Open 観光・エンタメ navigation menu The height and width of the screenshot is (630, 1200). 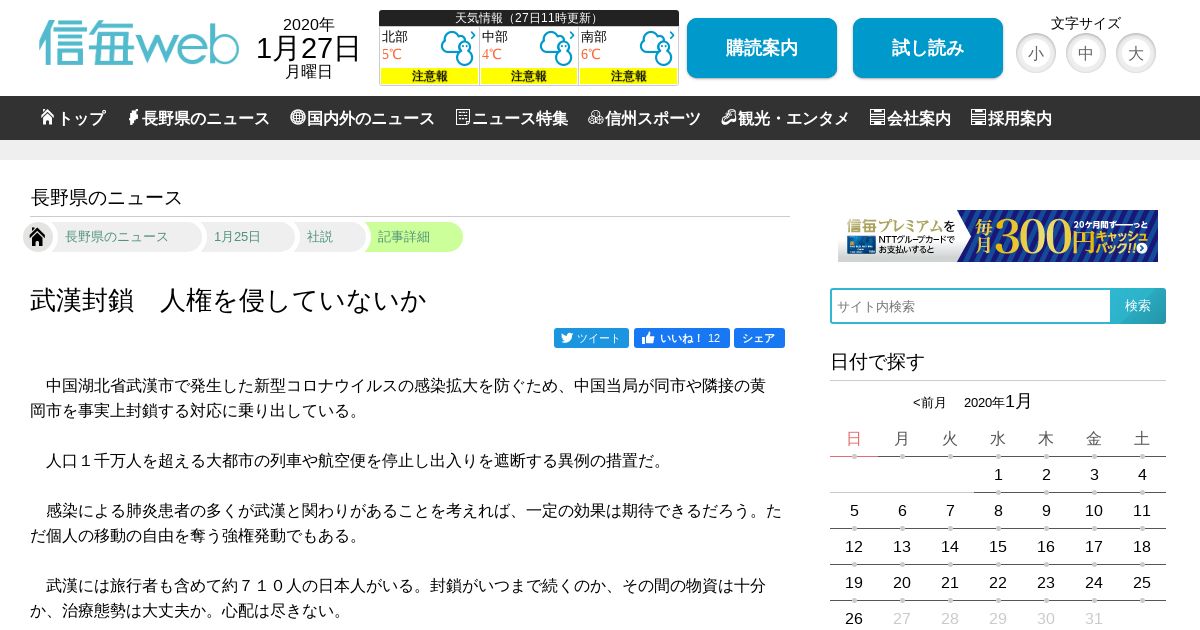click(785, 118)
